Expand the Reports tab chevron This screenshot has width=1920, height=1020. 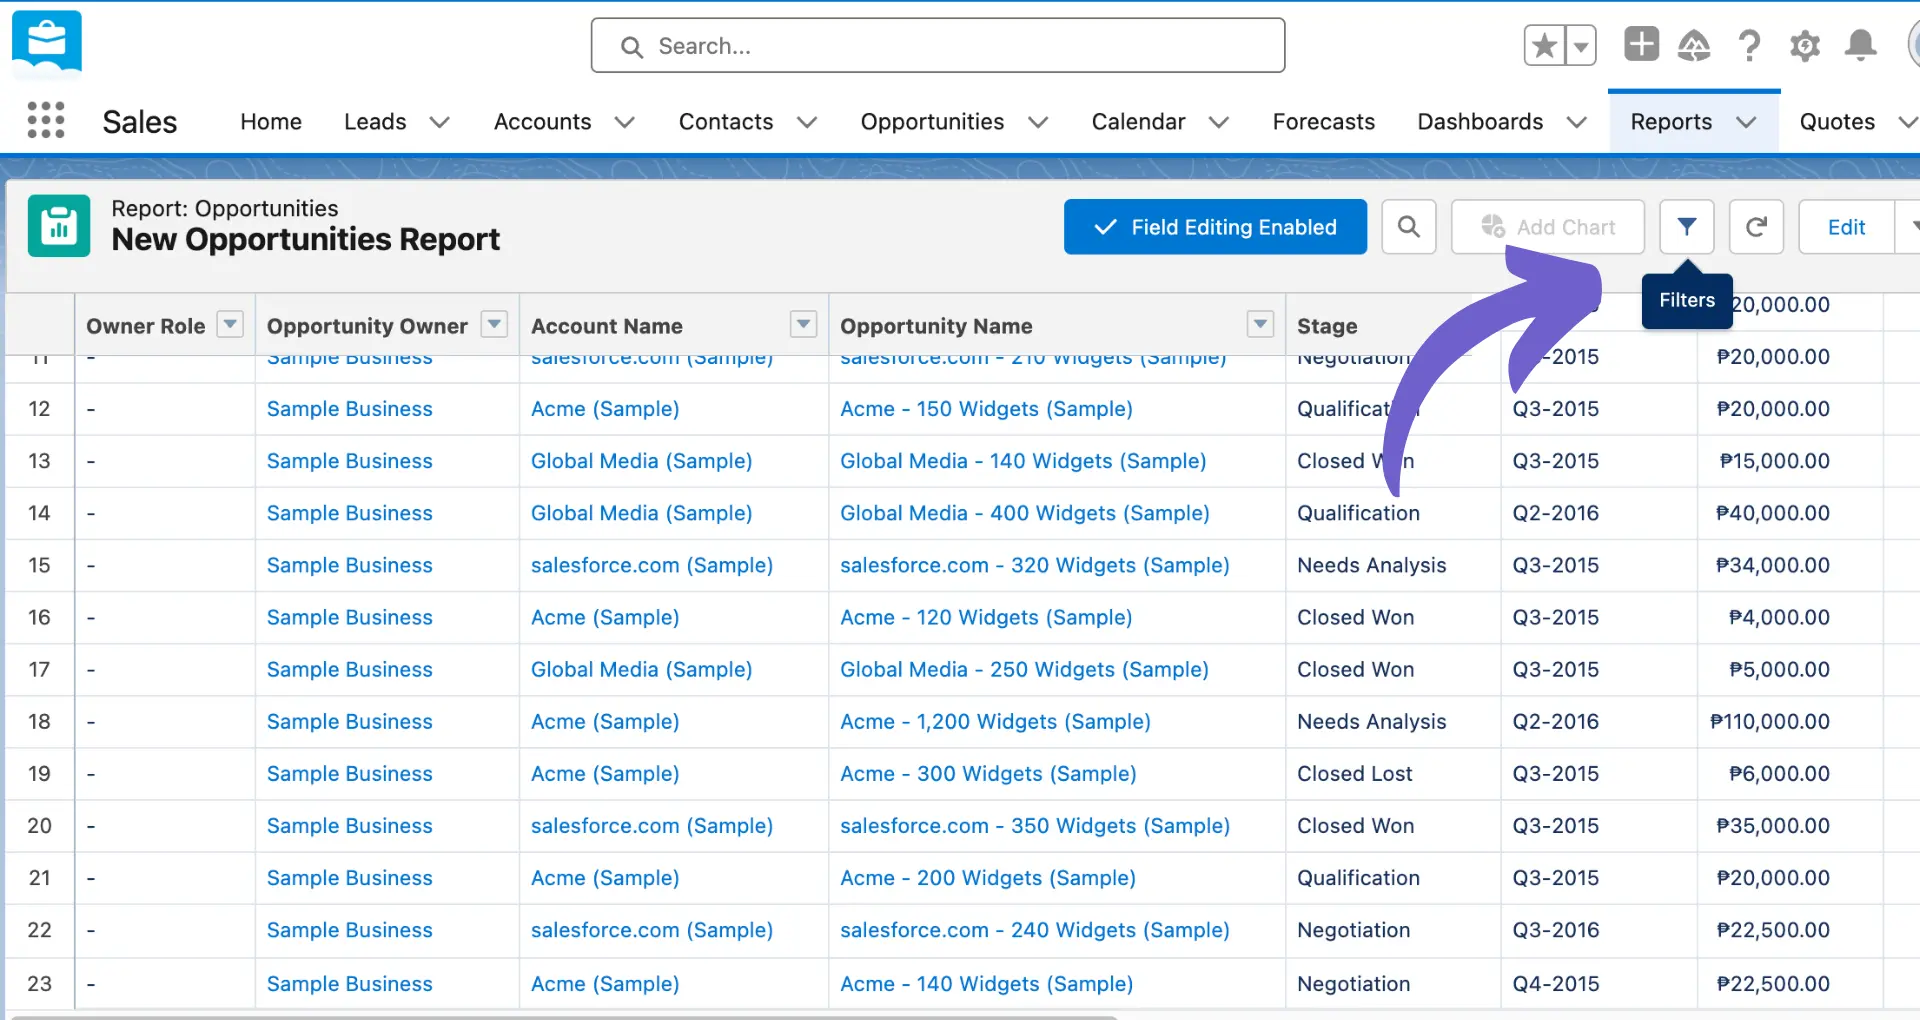[x=1746, y=122]
